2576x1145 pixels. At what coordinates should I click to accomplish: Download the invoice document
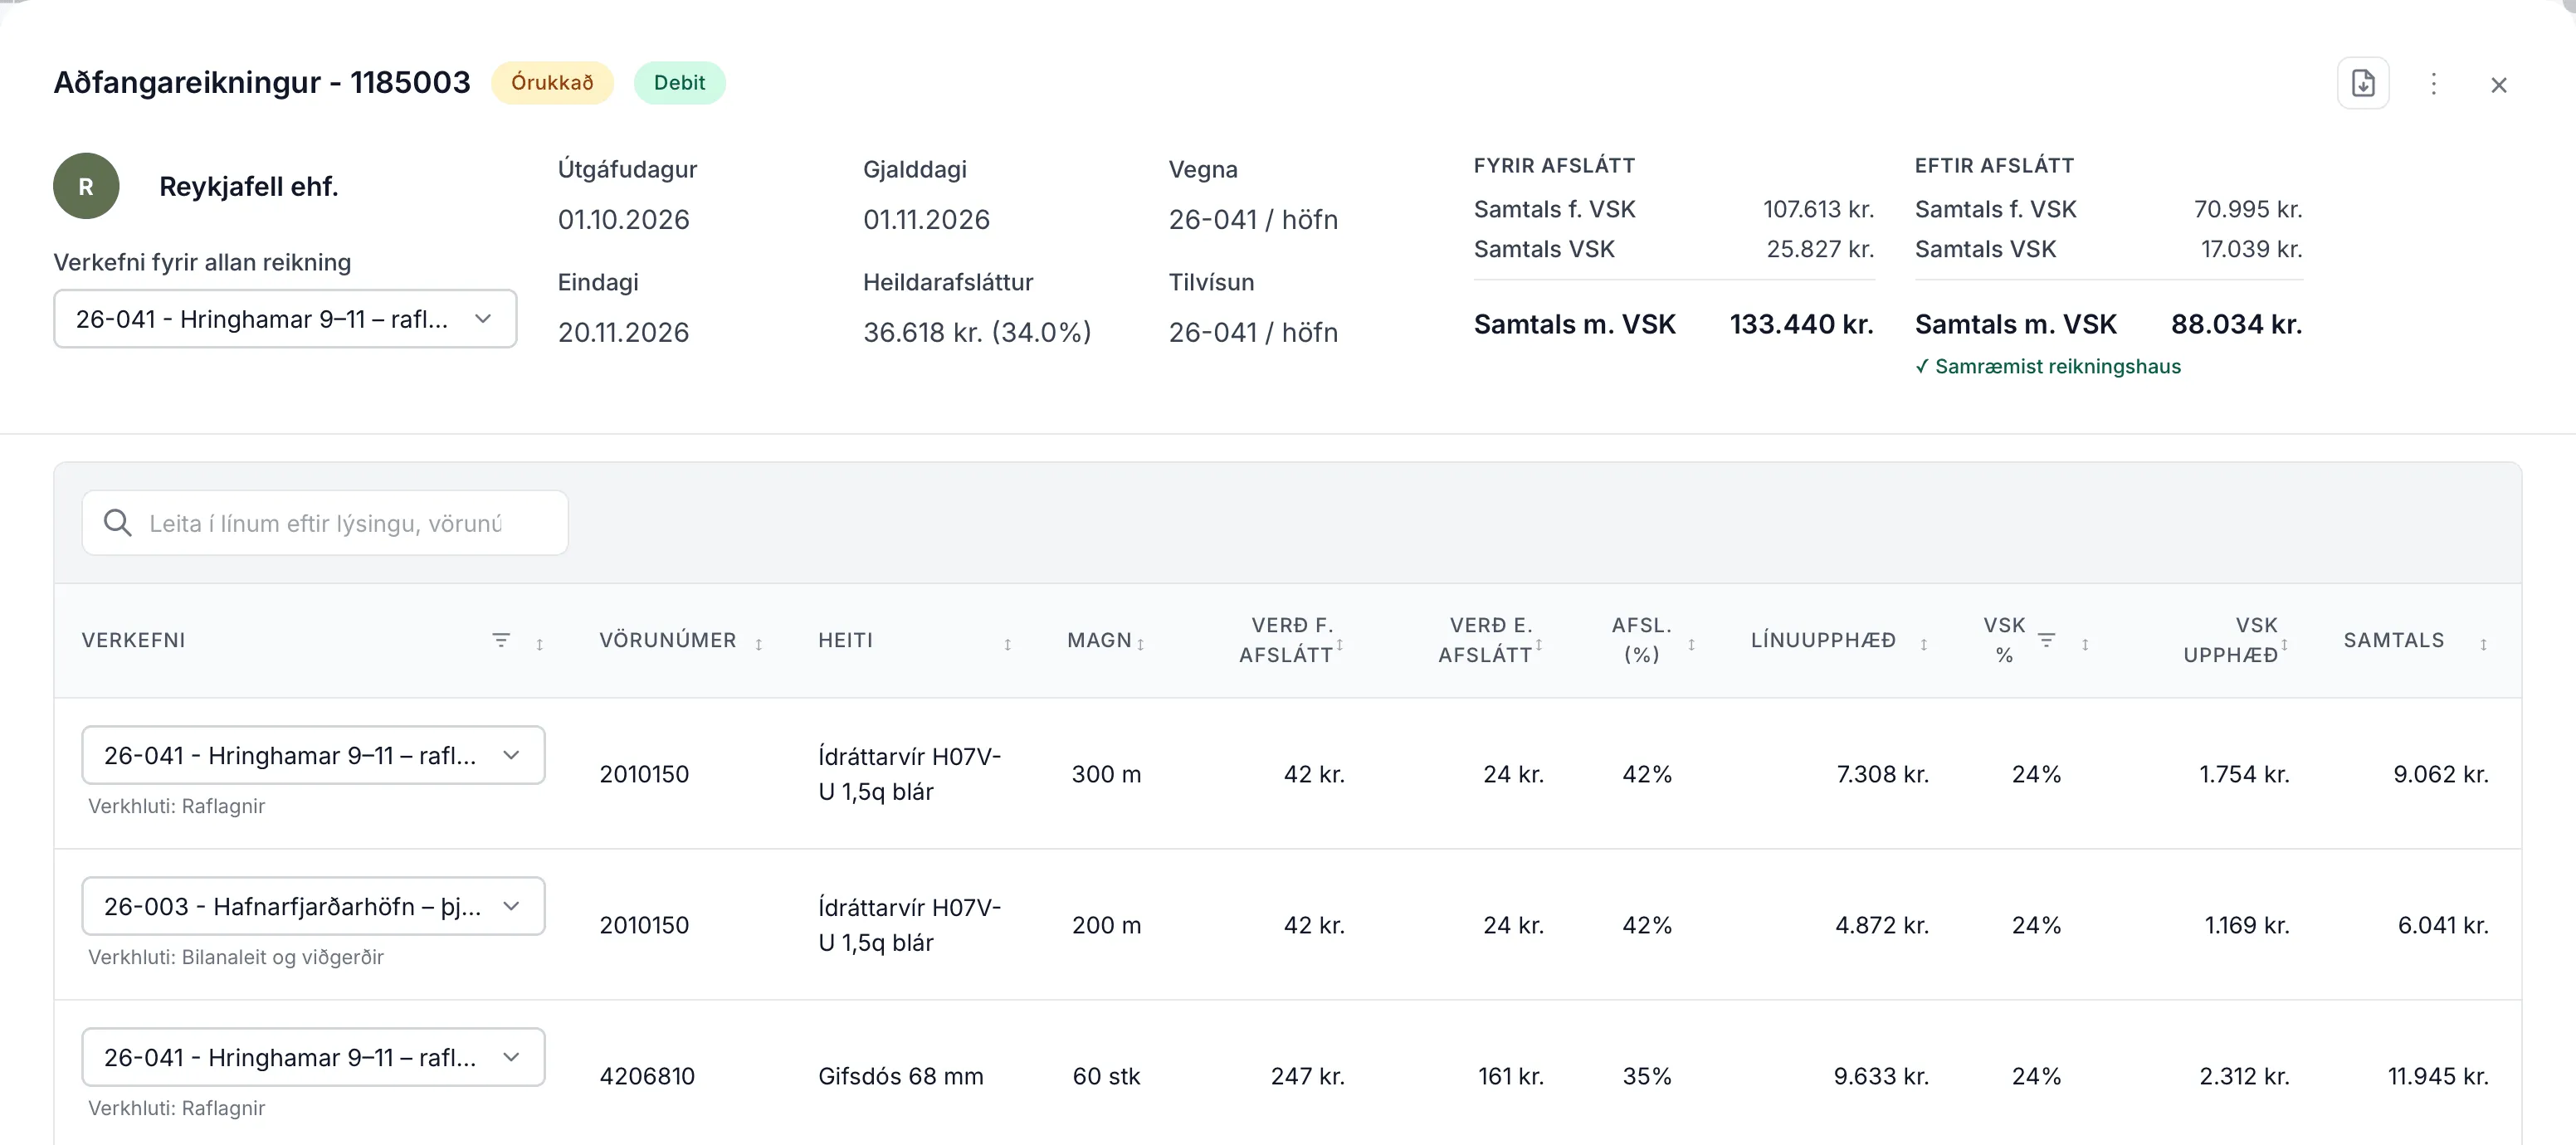tap(2363, 83)
